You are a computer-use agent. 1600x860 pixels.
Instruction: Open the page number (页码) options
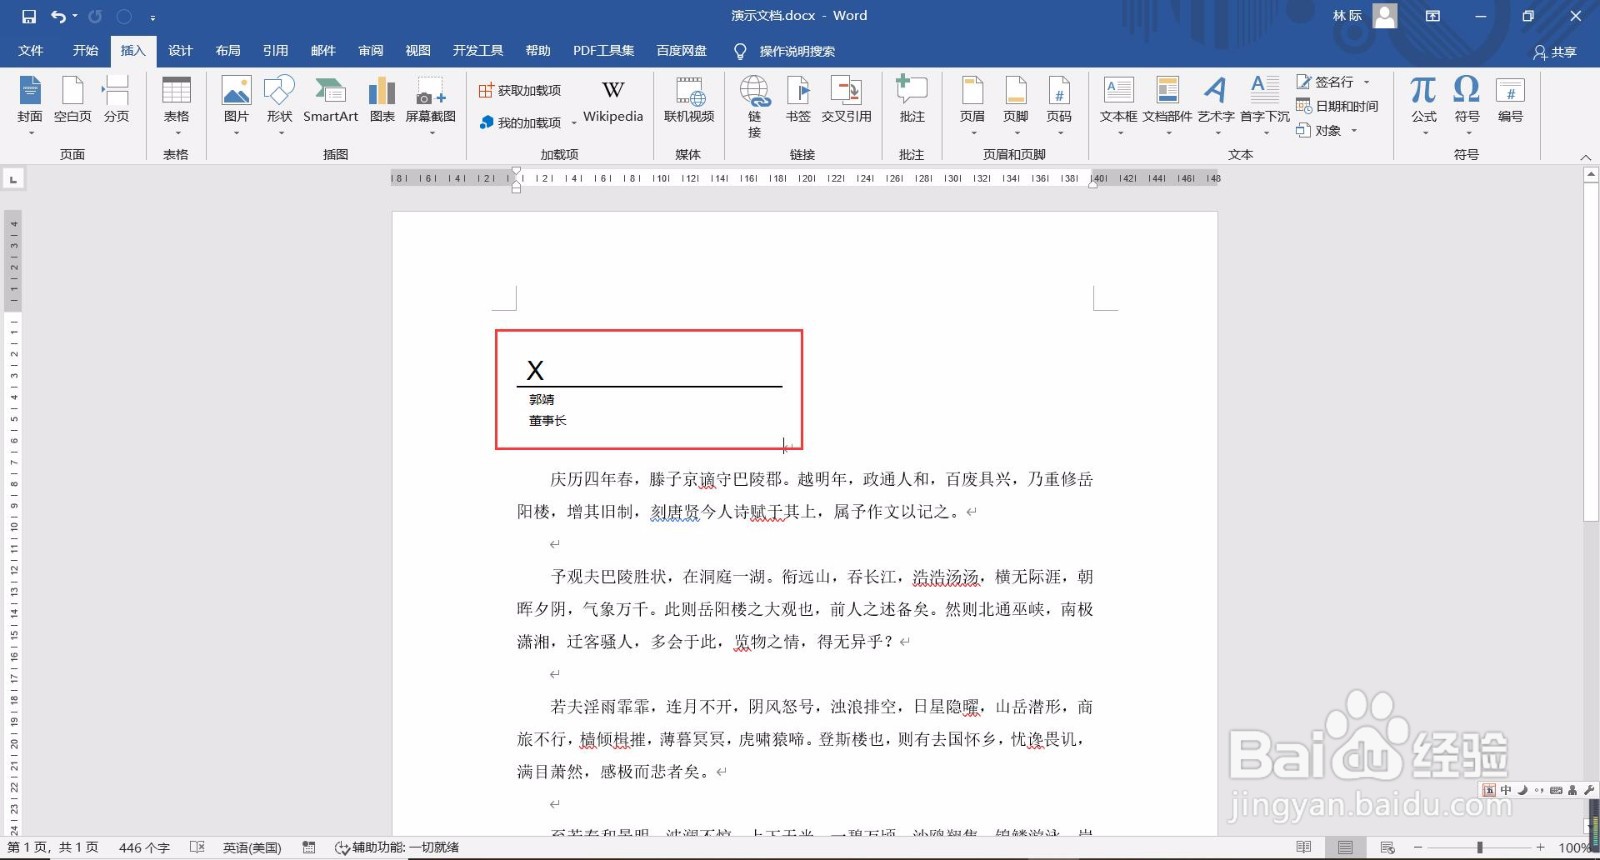click(x=1059, y=105)
